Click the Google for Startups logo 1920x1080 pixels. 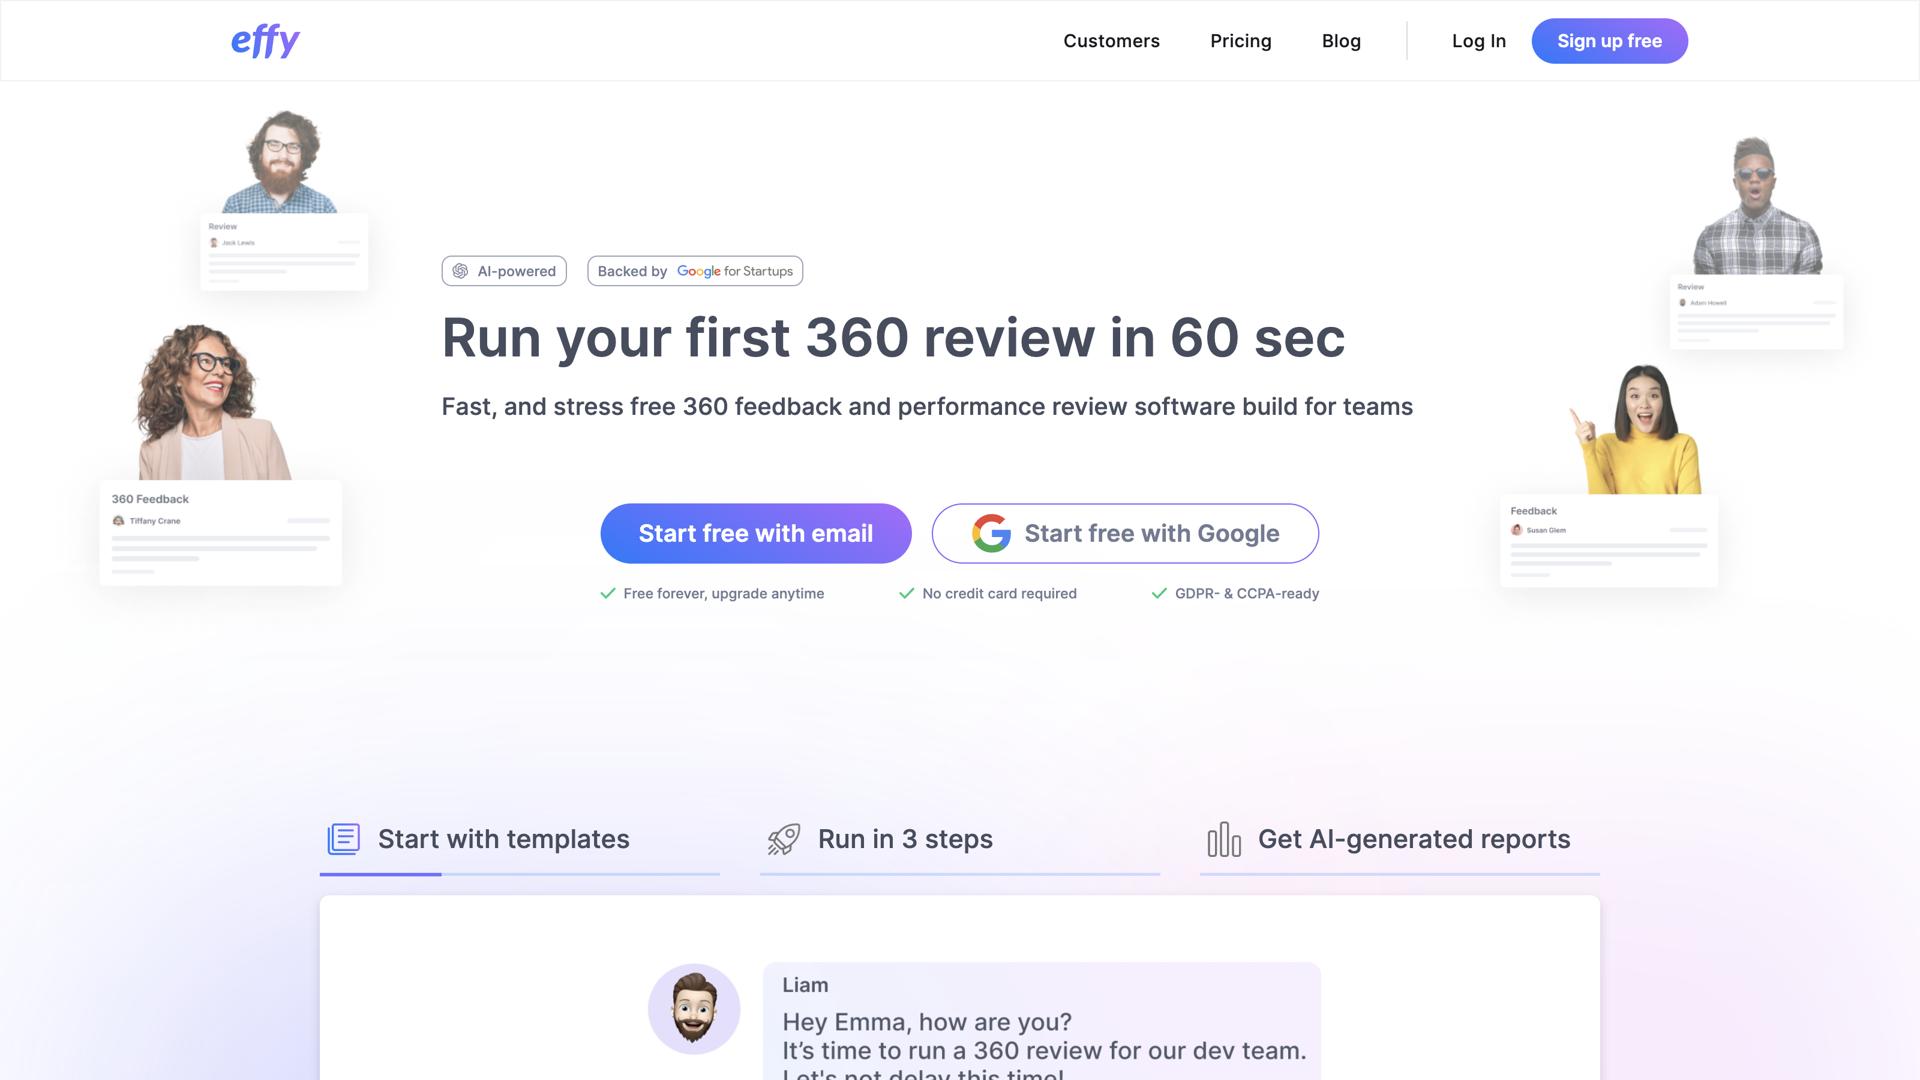point(734,271)
